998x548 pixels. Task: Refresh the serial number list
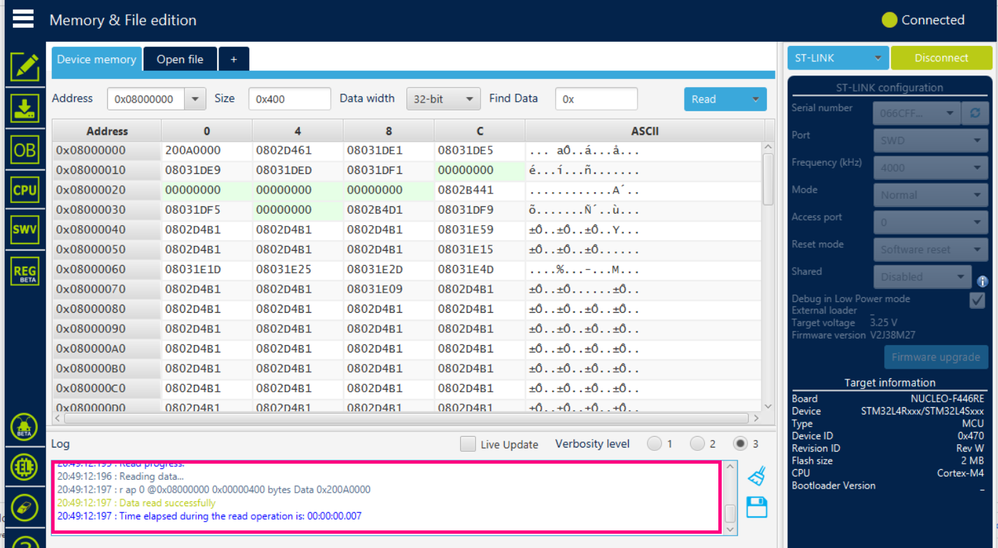[x=975, y=113]
